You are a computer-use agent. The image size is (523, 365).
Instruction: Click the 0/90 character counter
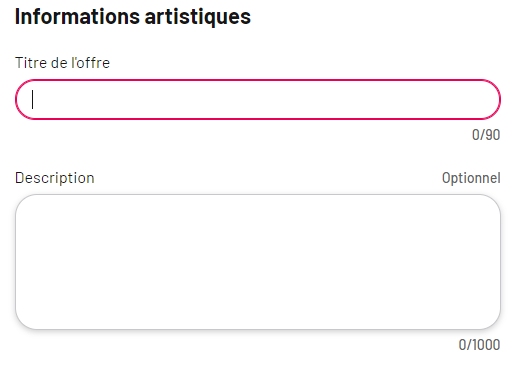(x=486, y=135)
